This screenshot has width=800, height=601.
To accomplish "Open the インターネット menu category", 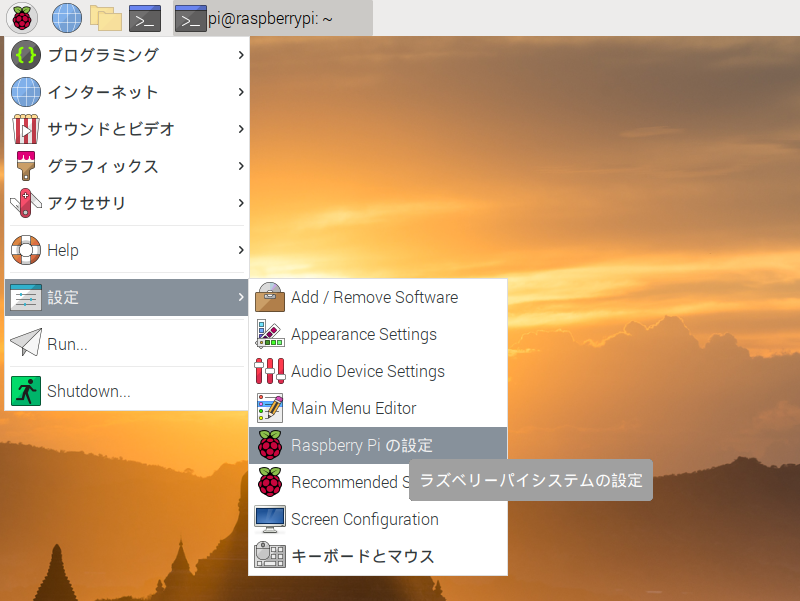I will tap(127, 92).
